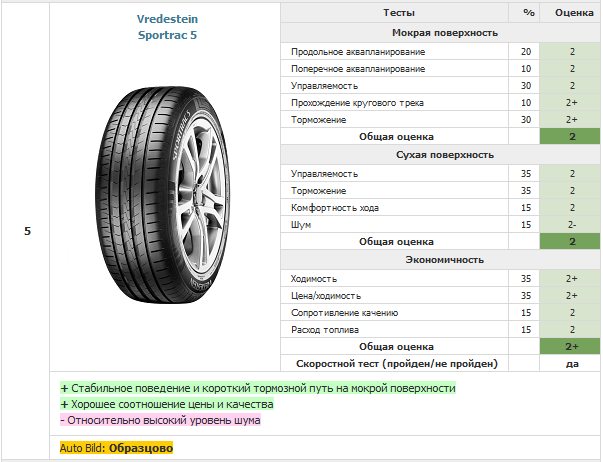Select the 'Шум' row label

tap(301, 225)
